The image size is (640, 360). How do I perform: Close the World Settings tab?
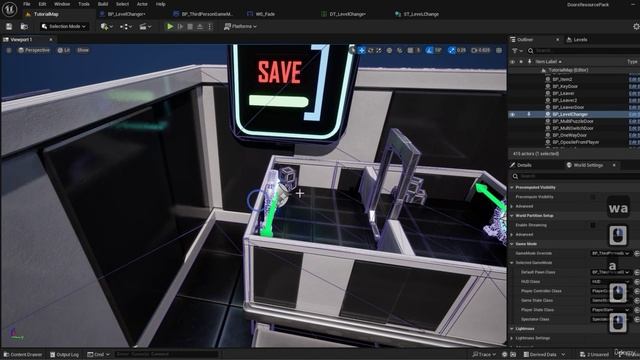[614, 165]
